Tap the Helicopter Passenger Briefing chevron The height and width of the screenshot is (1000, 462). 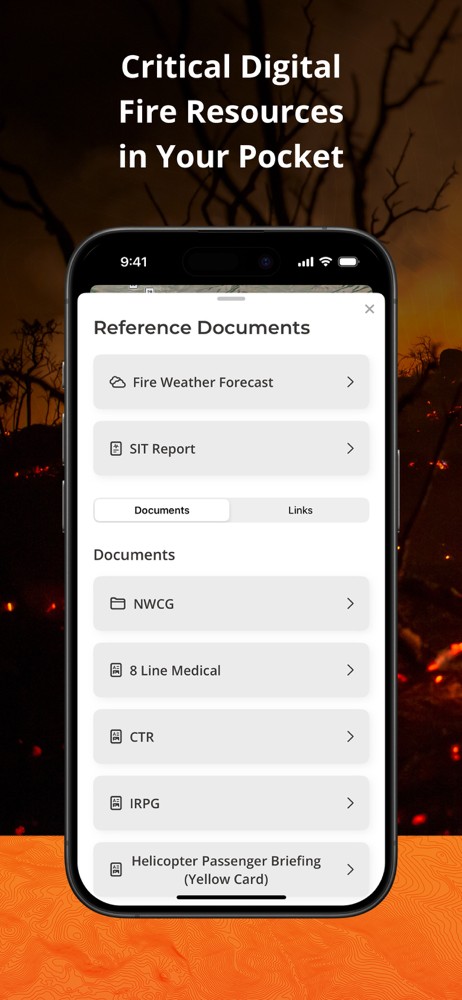(350, 869)
